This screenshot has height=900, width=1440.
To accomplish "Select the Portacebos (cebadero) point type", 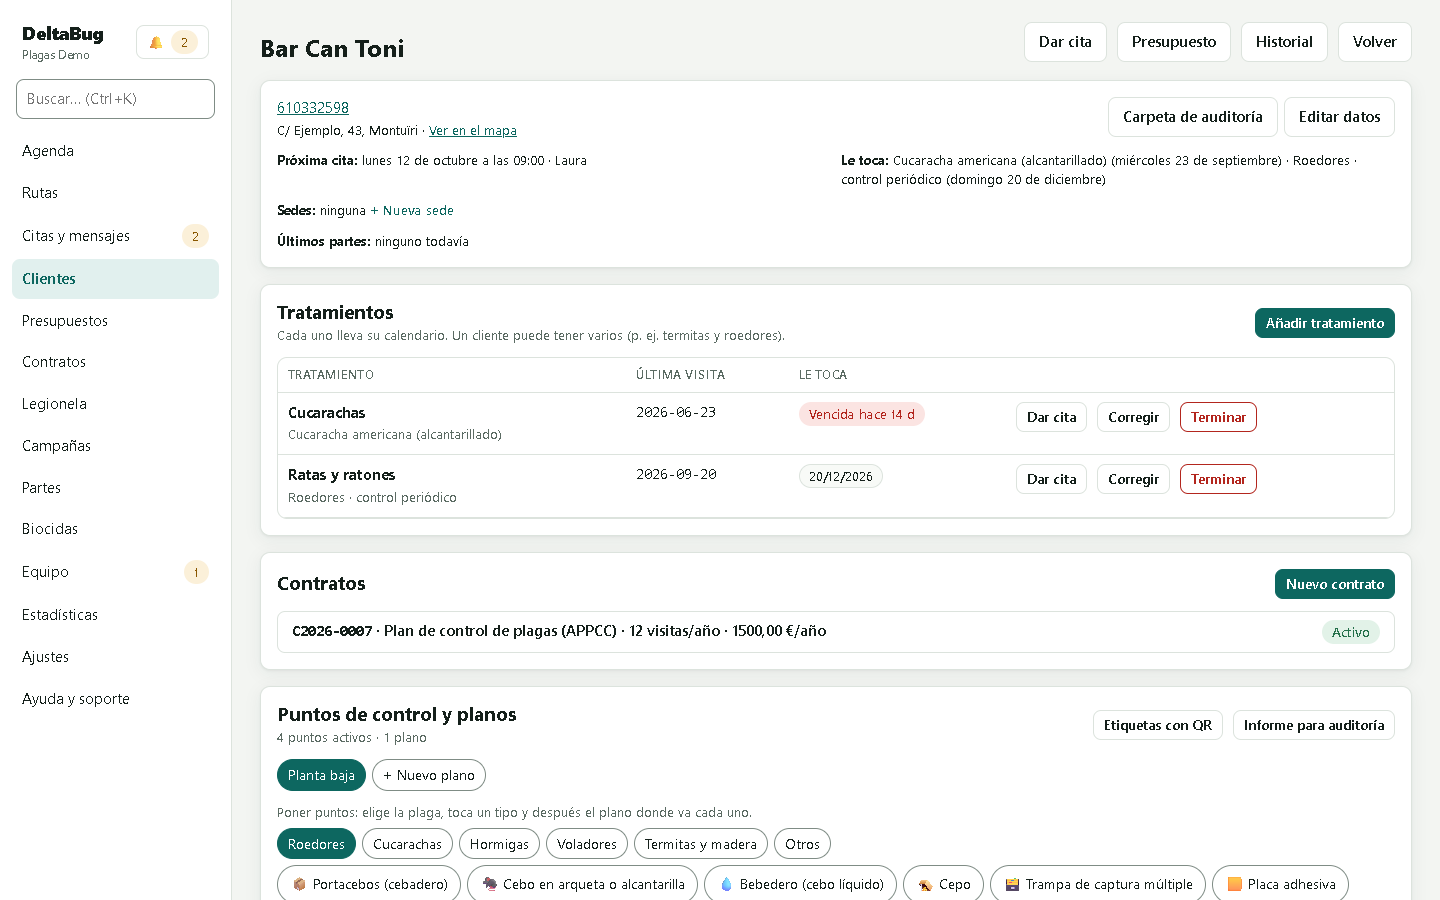I will coord(369,884).
